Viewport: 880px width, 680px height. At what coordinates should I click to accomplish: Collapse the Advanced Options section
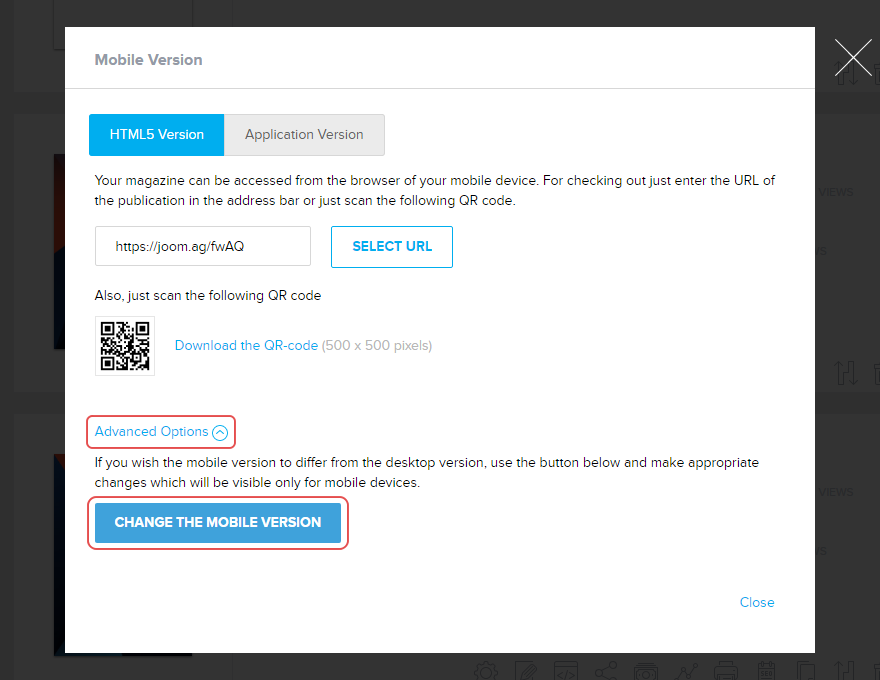(161, 432)
